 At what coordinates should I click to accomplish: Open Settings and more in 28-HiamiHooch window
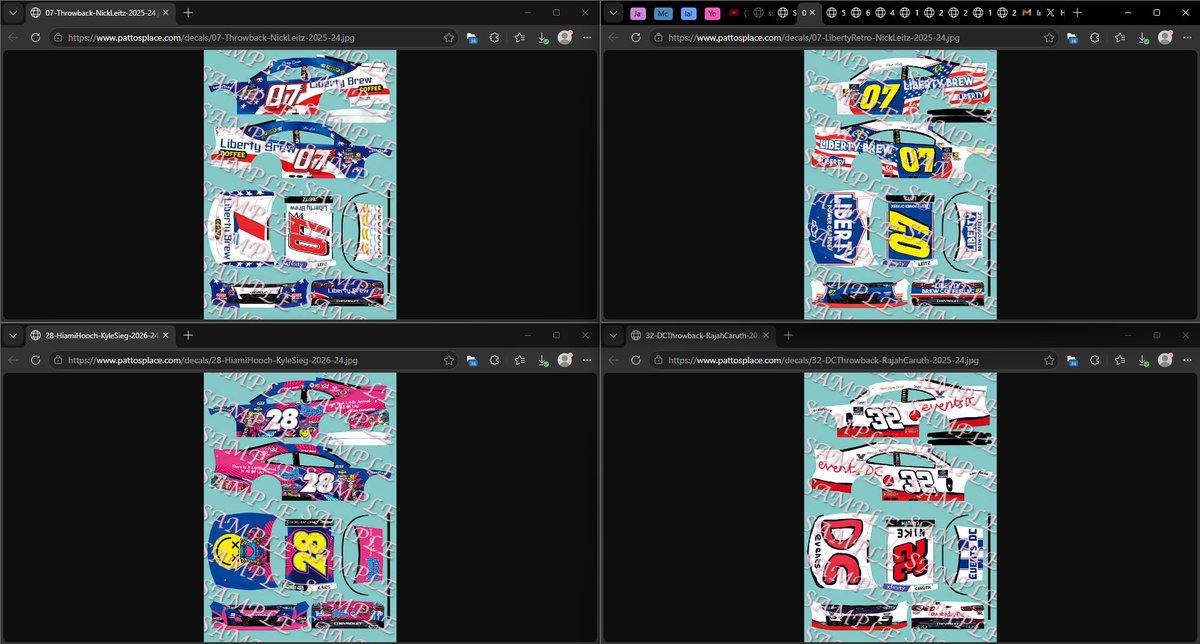(586, 359)
